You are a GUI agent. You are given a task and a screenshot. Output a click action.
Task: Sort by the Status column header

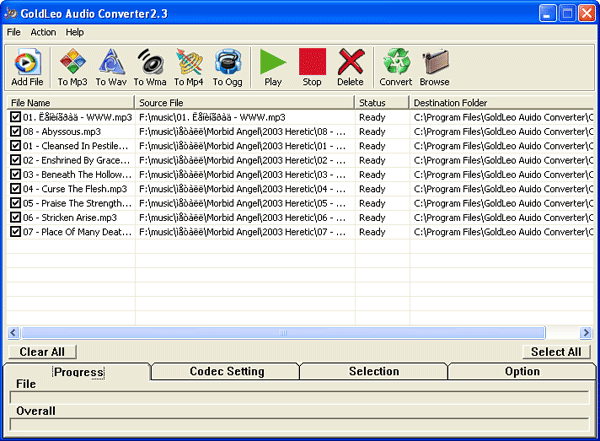pyautogui.click(x=382, y=103)
